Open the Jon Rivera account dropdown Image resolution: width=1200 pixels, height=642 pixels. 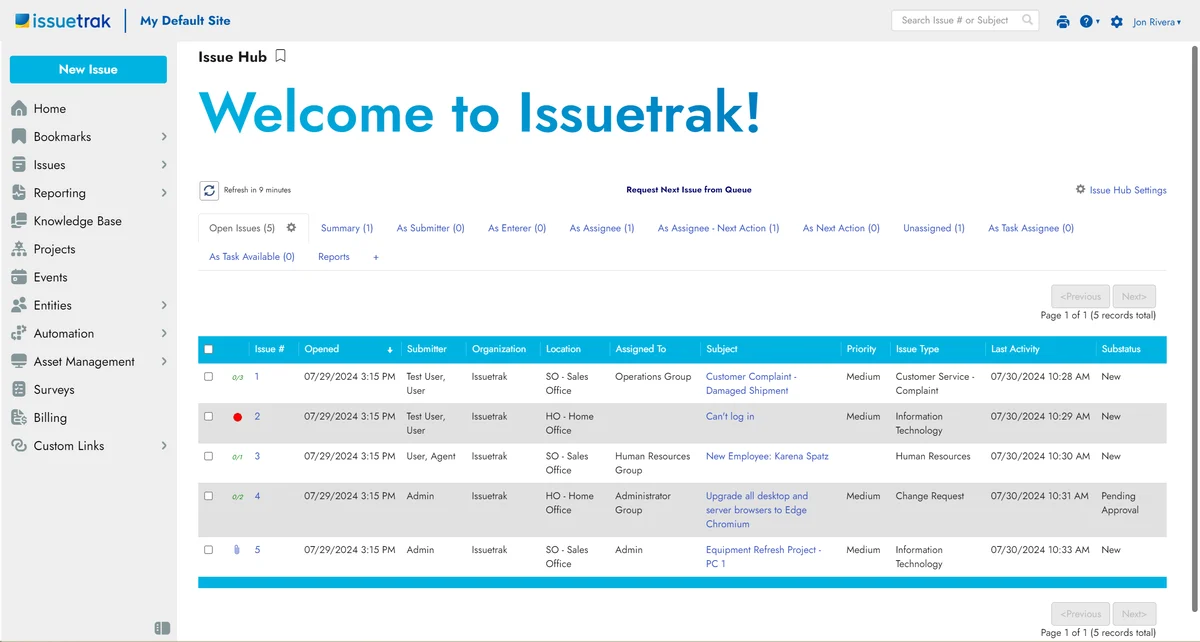coord(1155,20)
